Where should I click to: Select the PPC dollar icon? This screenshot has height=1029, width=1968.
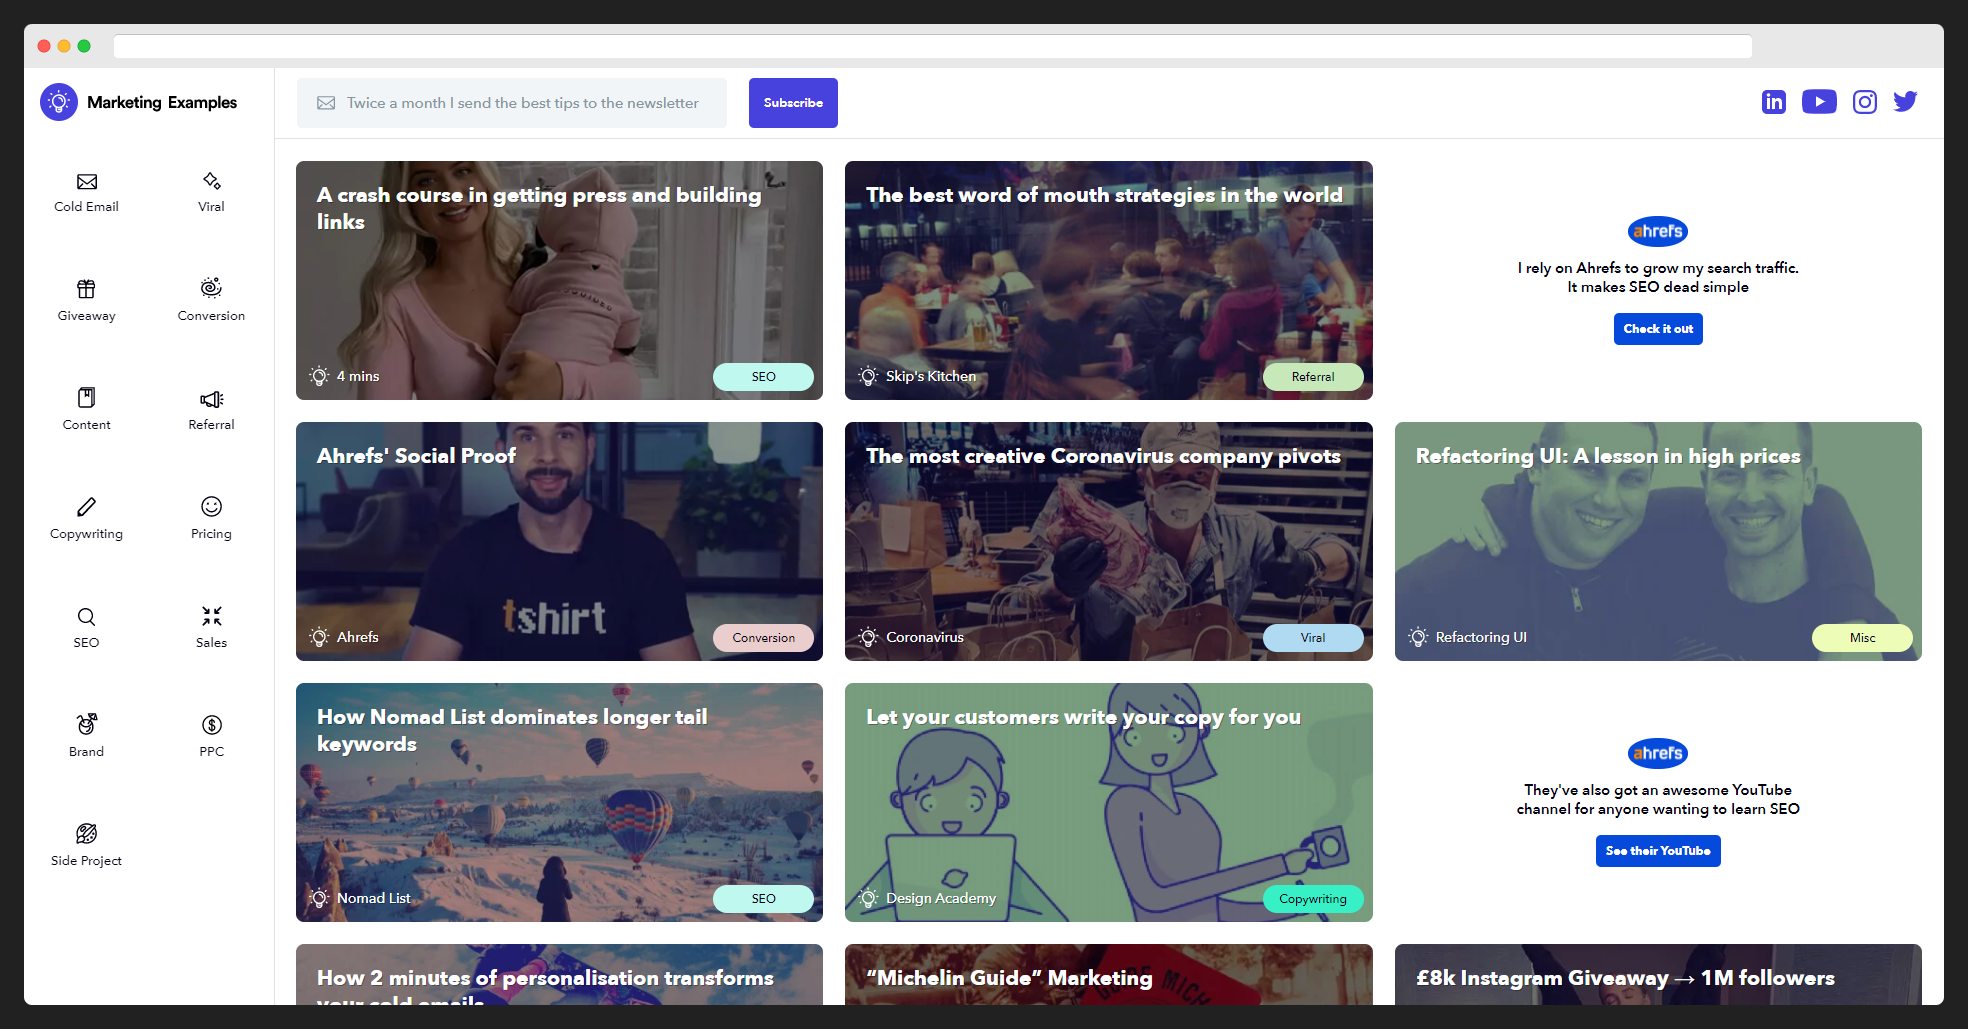tap(211, 725)
